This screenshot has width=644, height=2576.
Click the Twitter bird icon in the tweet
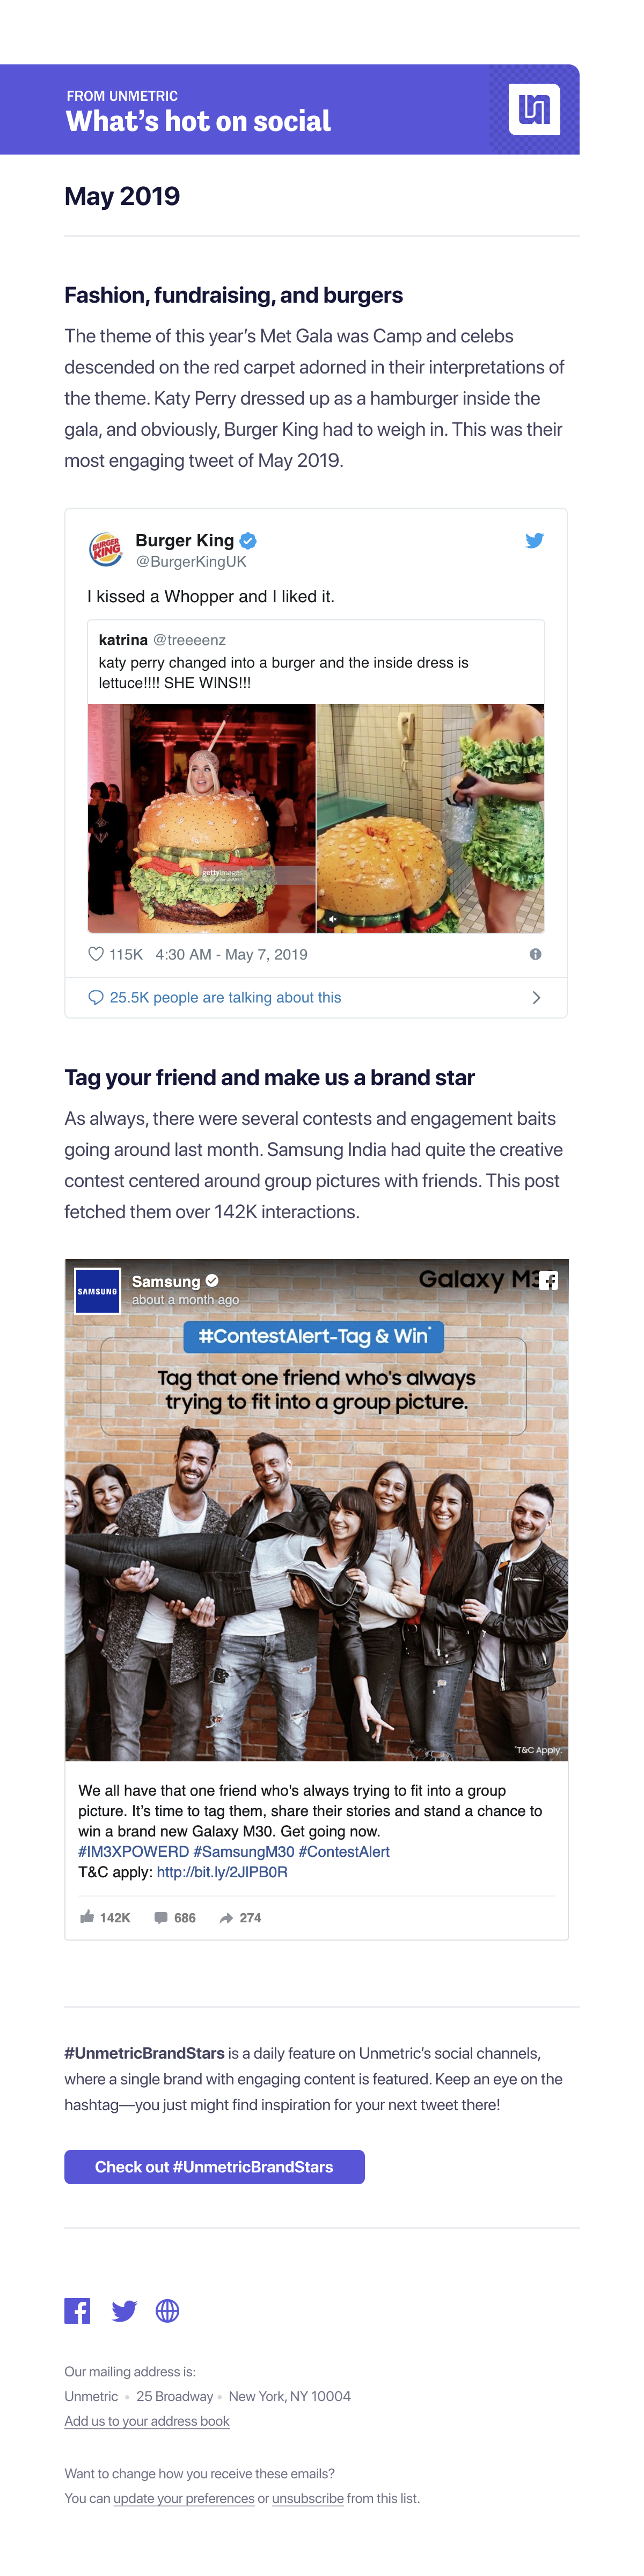[x=535, y=540]
